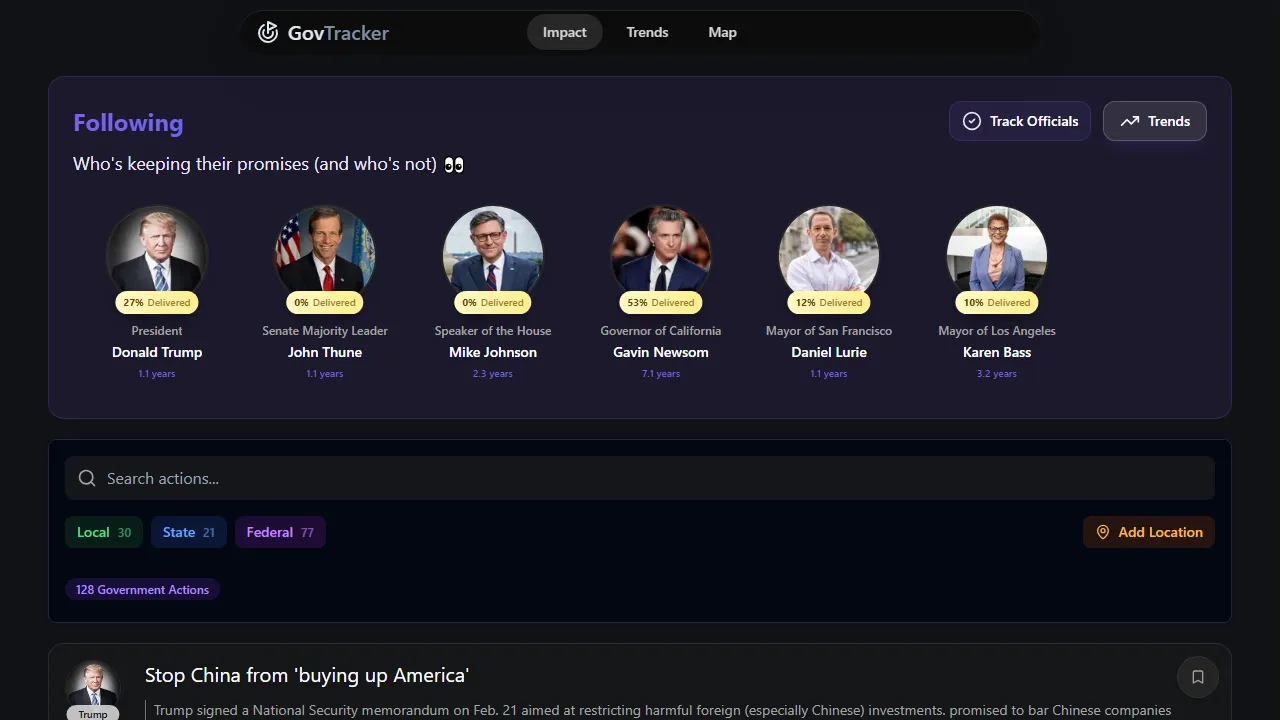Click the trending line icon in the Trends button
The height and width of the screenshot is (720, 1280).
1129,120
